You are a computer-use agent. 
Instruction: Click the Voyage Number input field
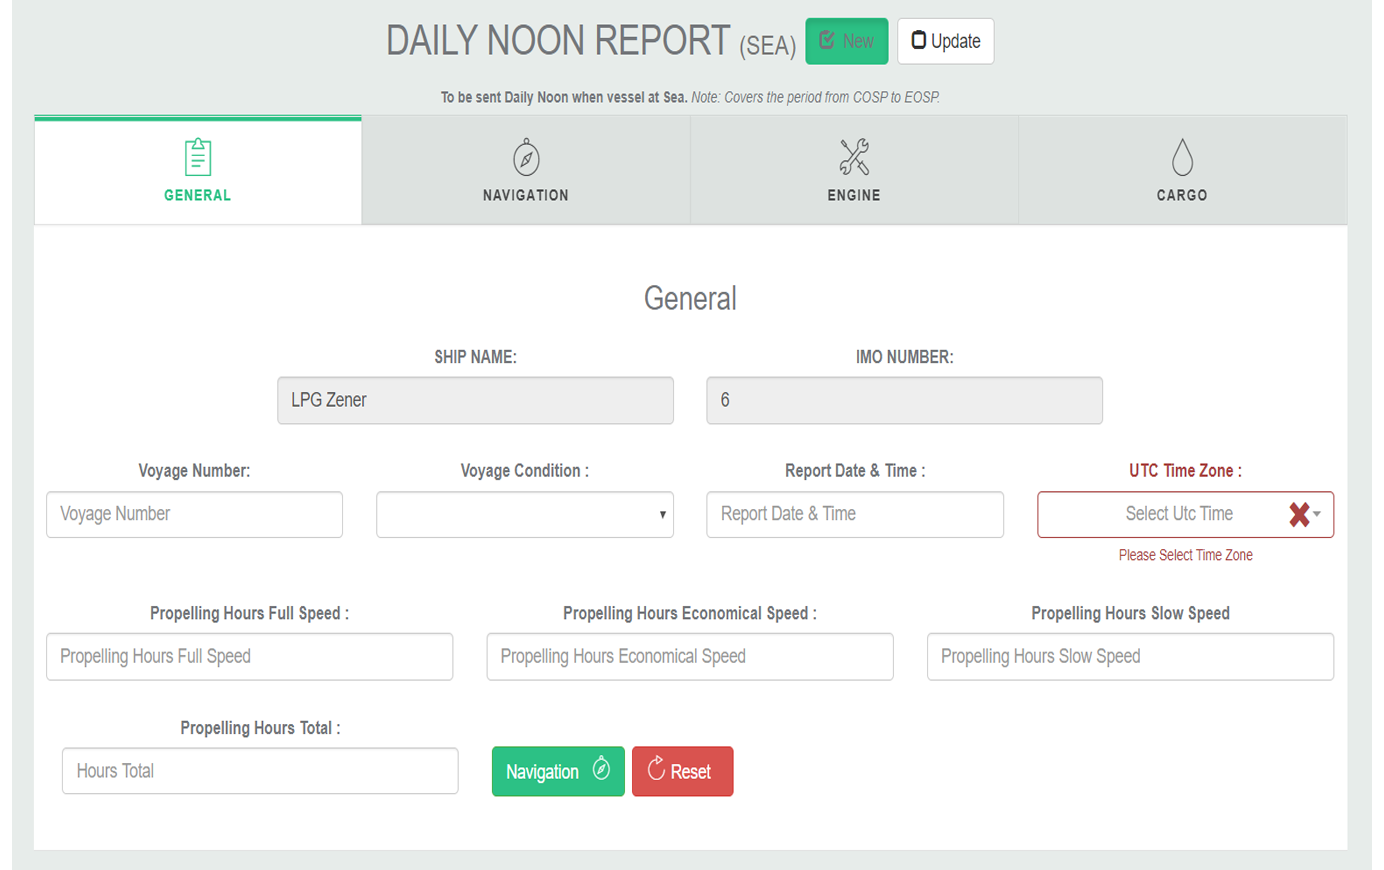194,514
